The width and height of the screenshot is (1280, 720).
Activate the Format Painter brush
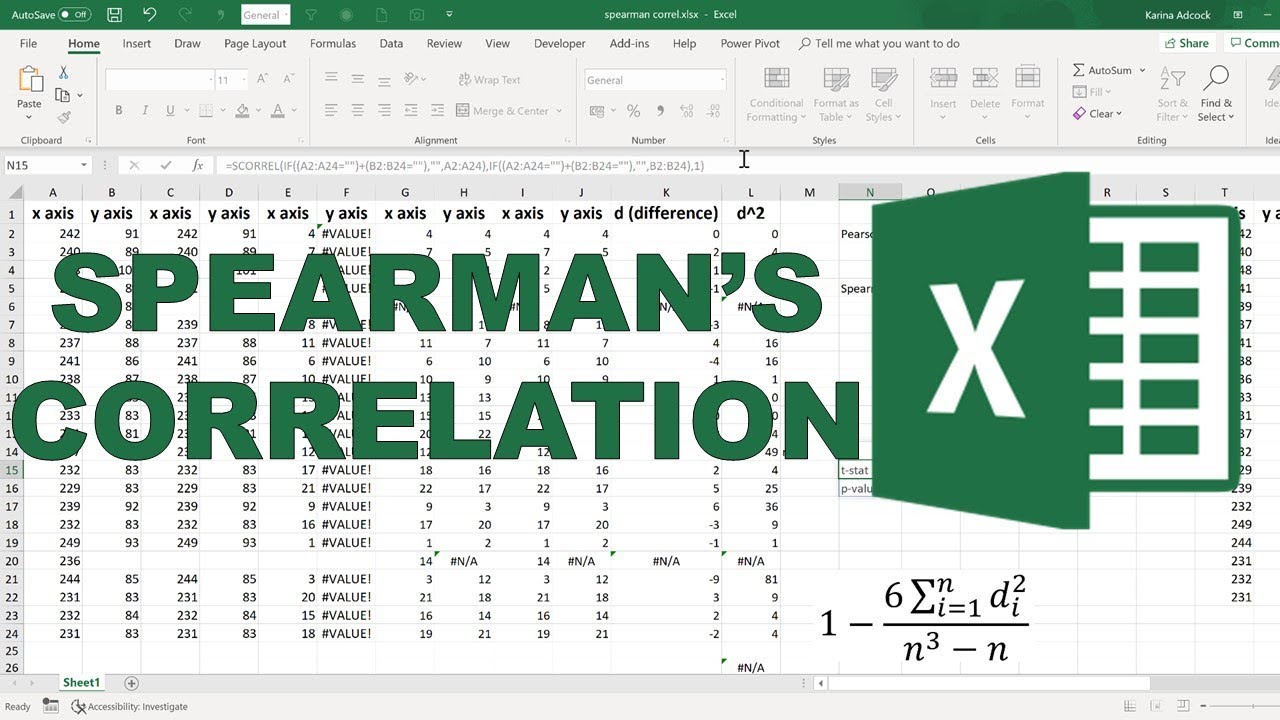(64, 117)
